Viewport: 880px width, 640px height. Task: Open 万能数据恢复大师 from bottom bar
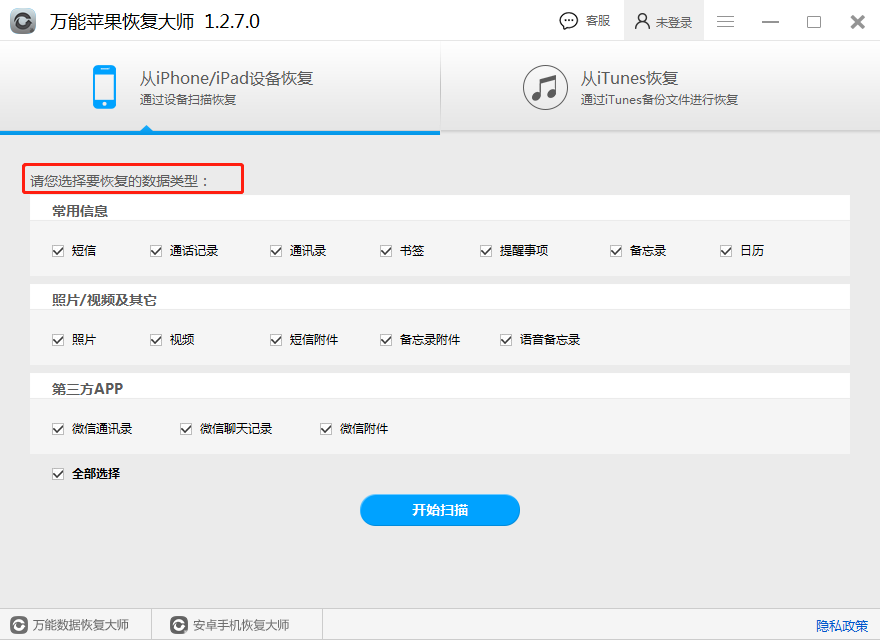coord(70,625)
